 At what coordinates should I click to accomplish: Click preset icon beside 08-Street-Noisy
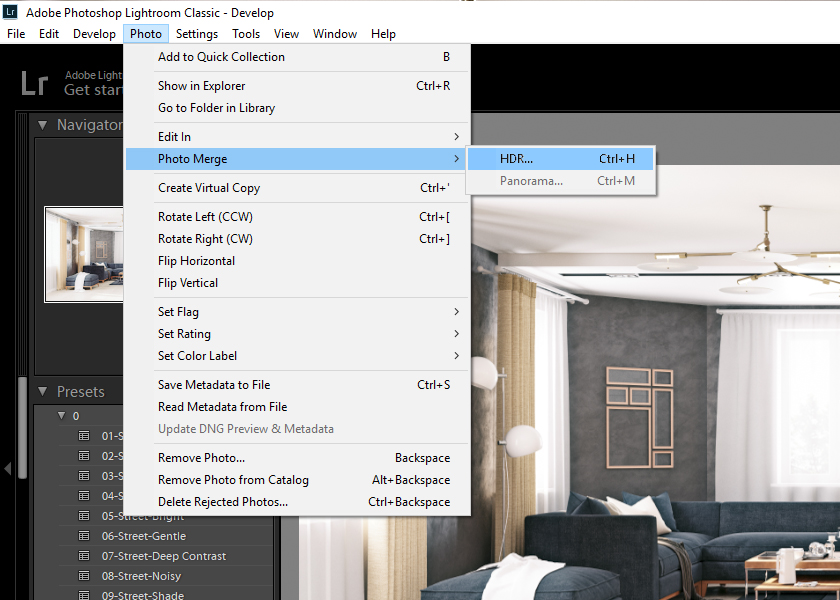[84, 576]
